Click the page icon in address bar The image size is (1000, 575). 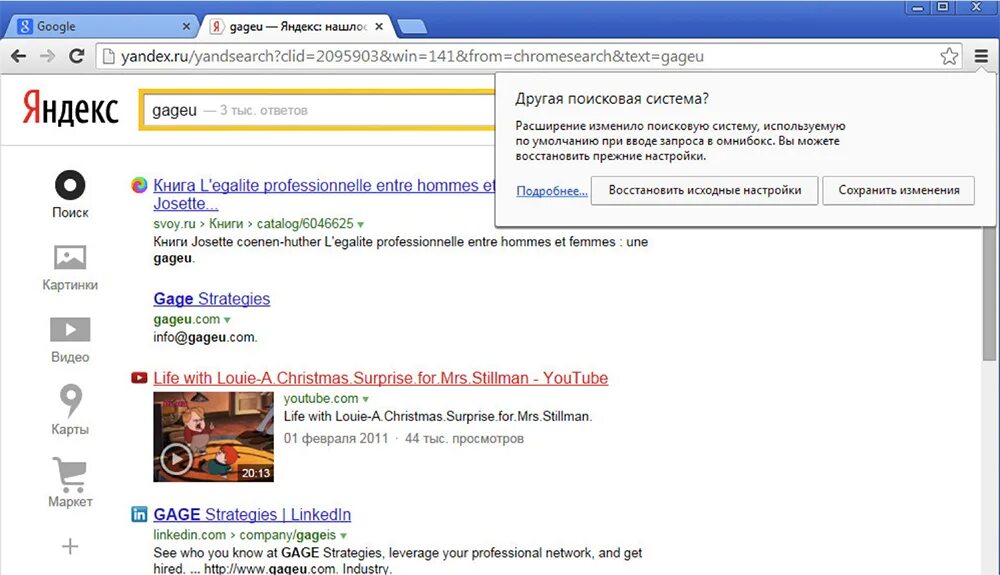109,56
